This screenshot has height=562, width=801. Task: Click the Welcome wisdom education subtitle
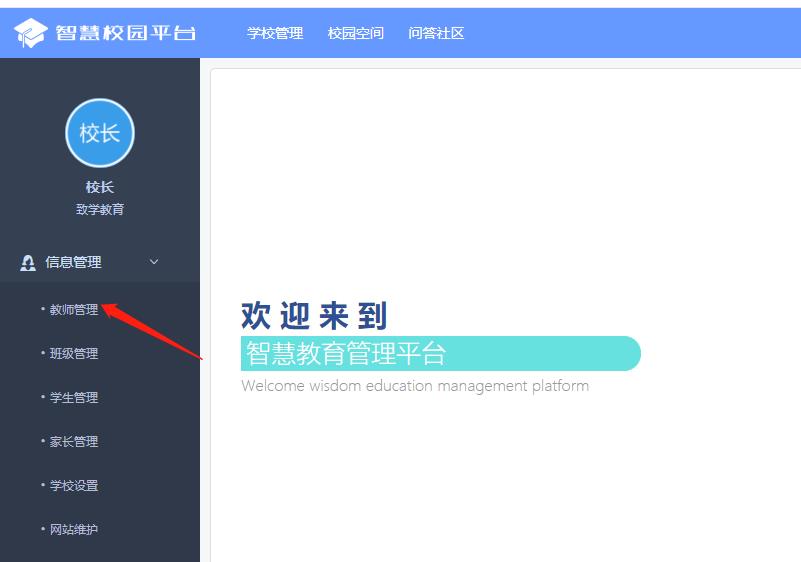415,386
